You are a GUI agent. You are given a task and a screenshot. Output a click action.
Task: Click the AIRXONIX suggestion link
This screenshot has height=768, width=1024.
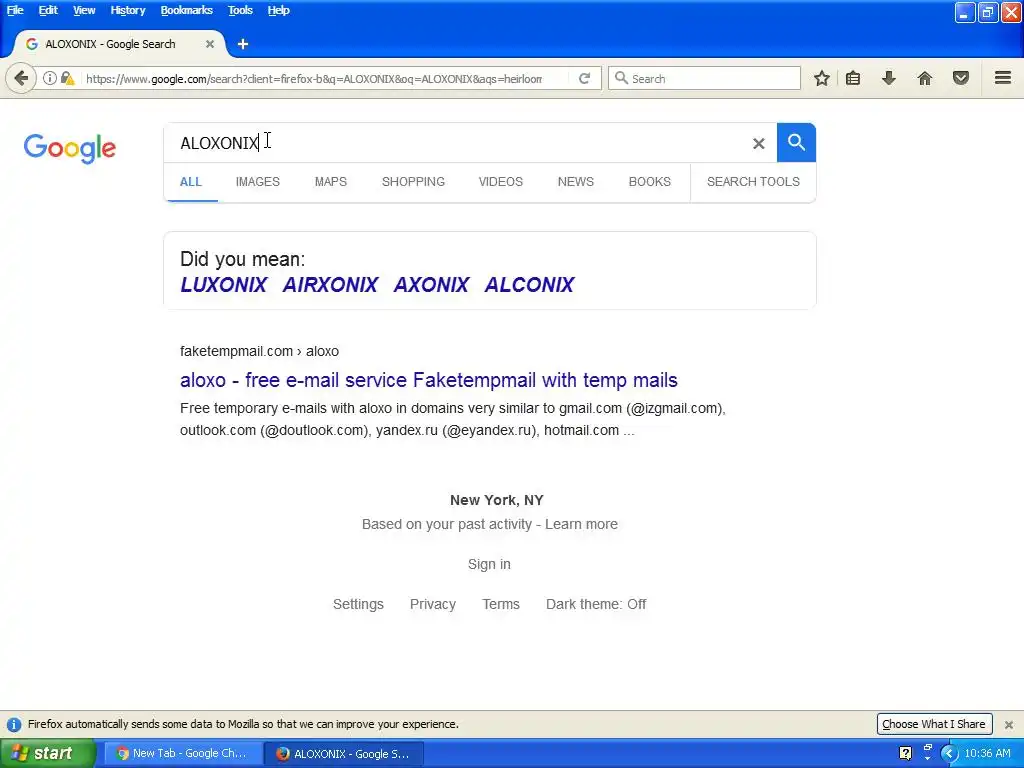330,285
